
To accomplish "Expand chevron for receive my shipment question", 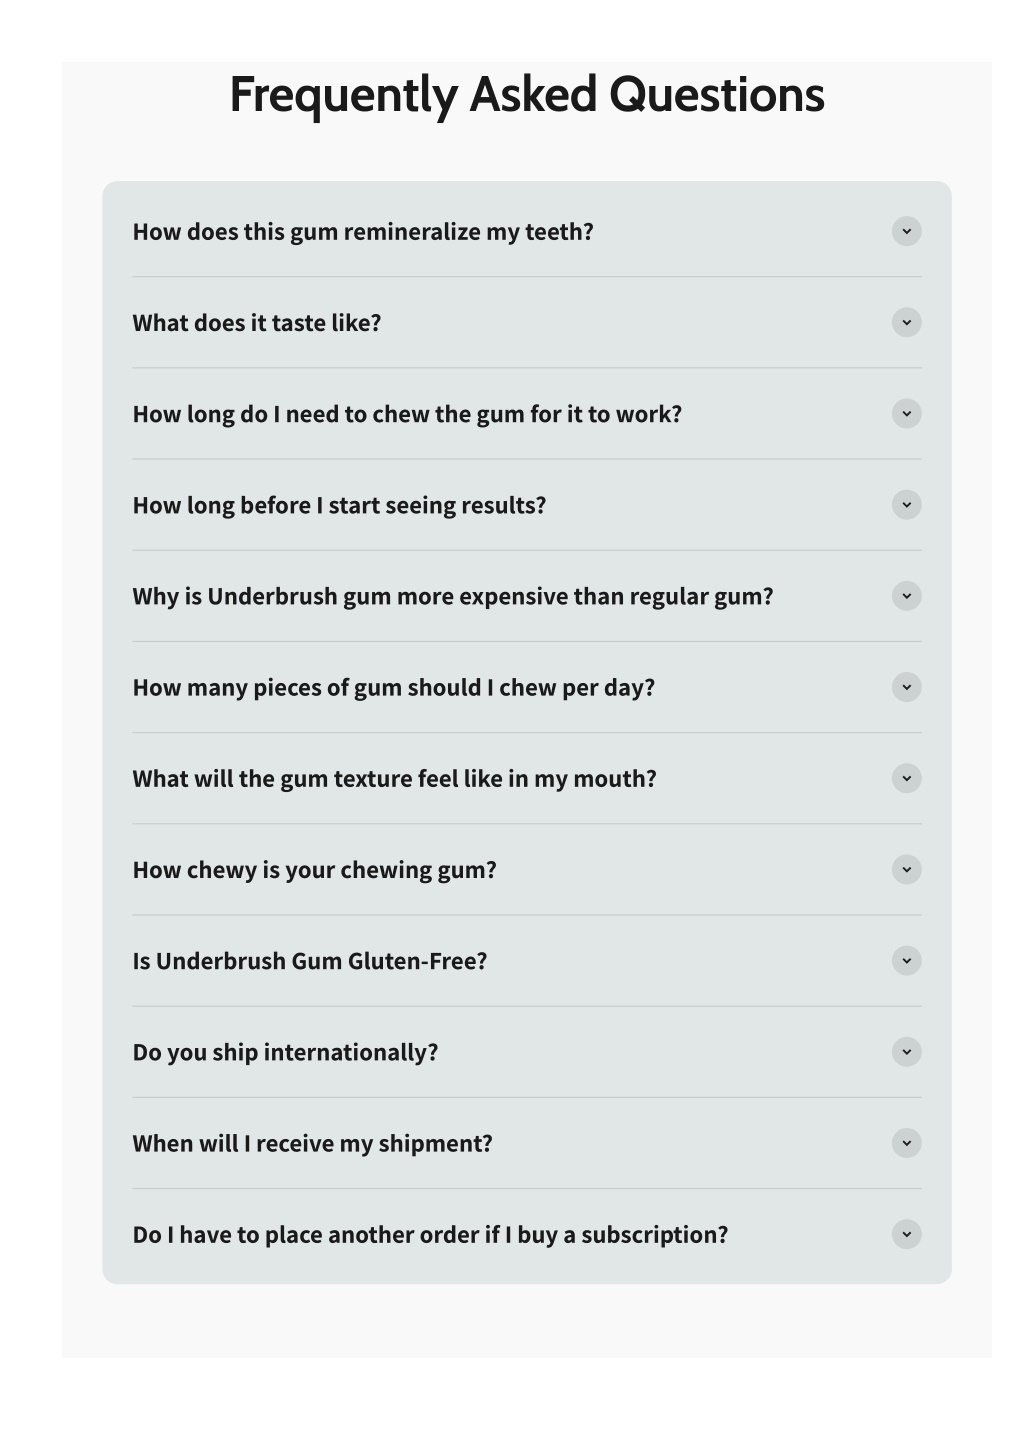I will click(x=906, y=1143).
